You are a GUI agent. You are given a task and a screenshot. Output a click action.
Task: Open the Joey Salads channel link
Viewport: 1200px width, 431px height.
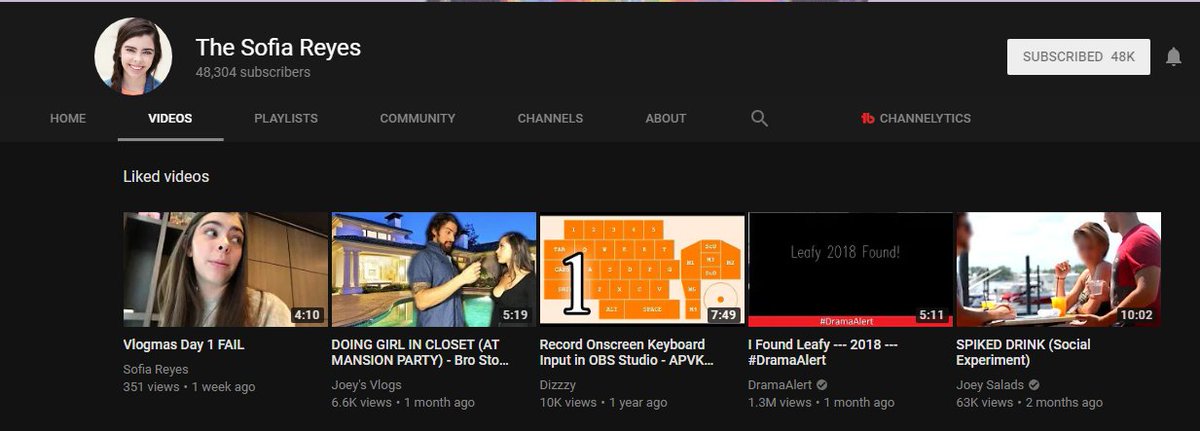(989, 385)
